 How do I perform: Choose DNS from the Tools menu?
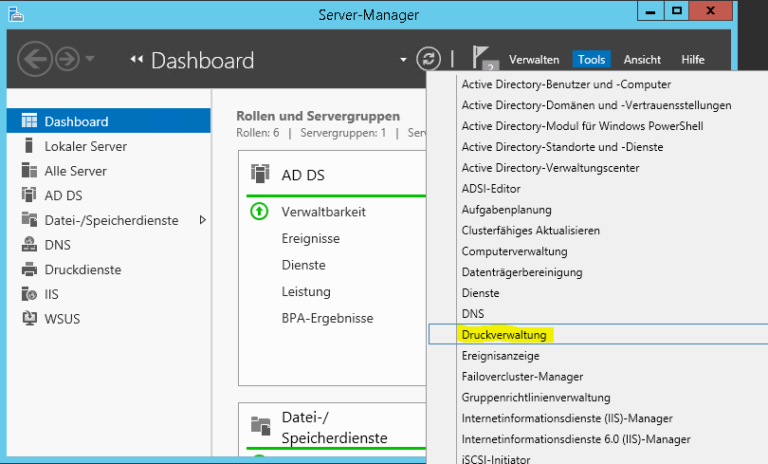pos(473,314)
